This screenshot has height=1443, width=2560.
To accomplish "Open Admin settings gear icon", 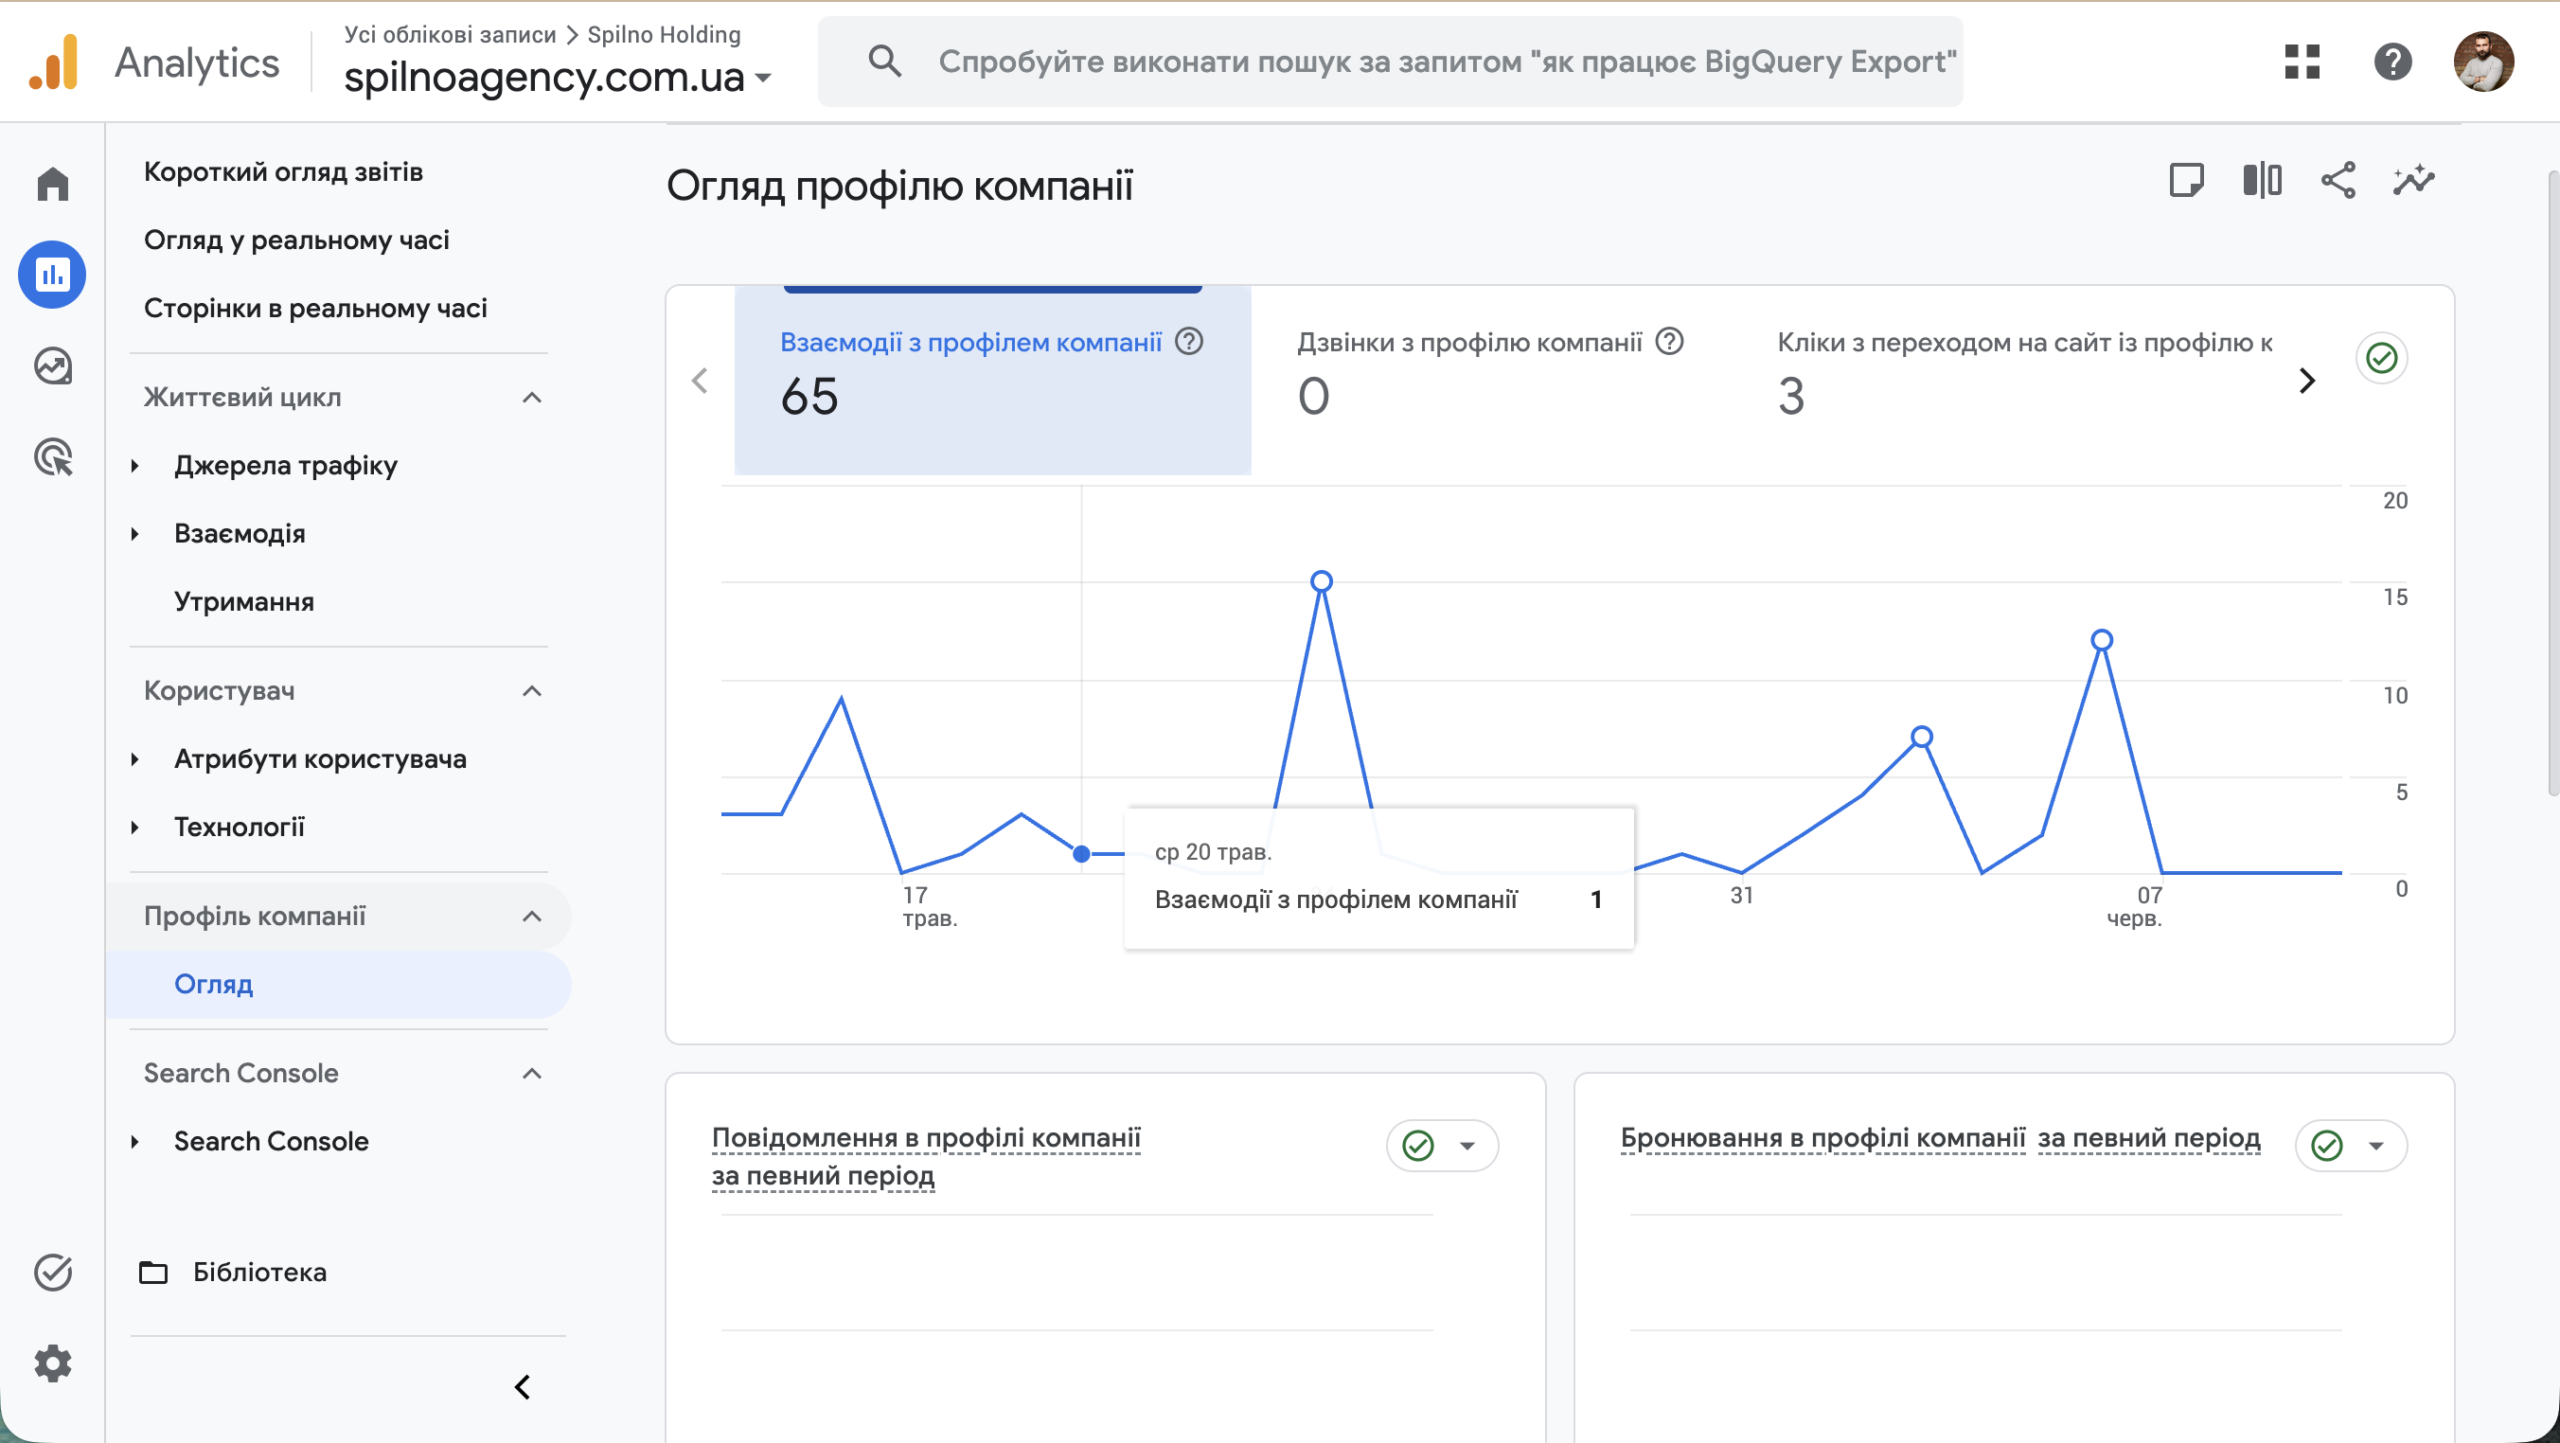I will 53,1363.
